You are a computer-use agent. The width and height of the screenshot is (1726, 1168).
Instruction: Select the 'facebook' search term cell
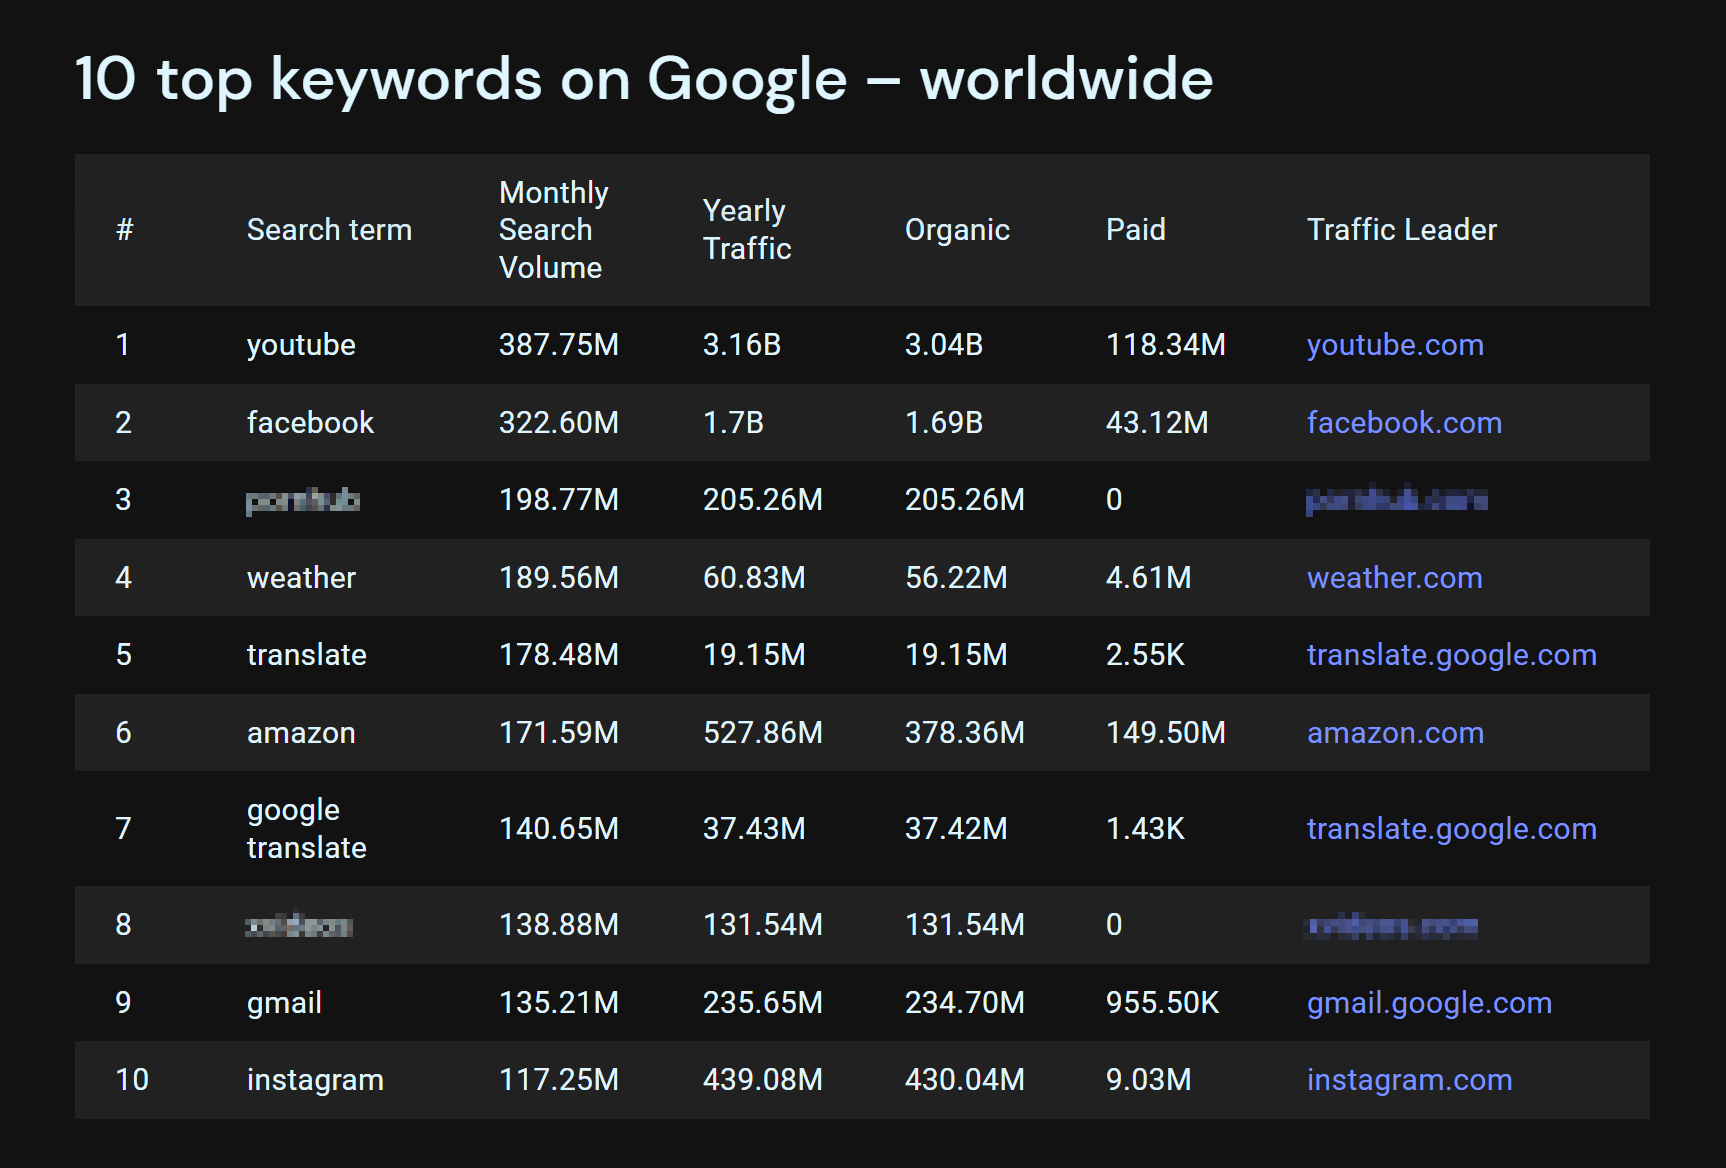pos(310,423)
